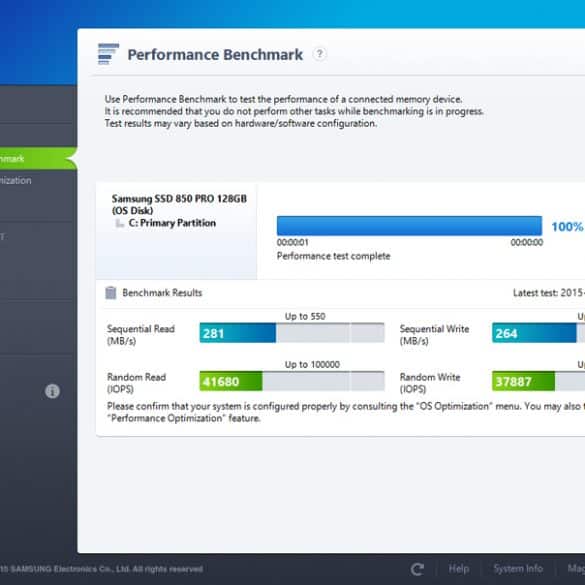Screen dimensions: 585x585
Task: Click the Performance Benchmark bar-chart header icon
Action: point(108,54)
